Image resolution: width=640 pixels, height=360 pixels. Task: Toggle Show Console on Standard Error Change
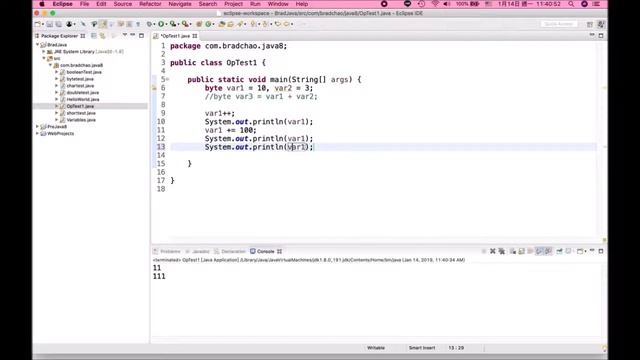click(548, 251)
